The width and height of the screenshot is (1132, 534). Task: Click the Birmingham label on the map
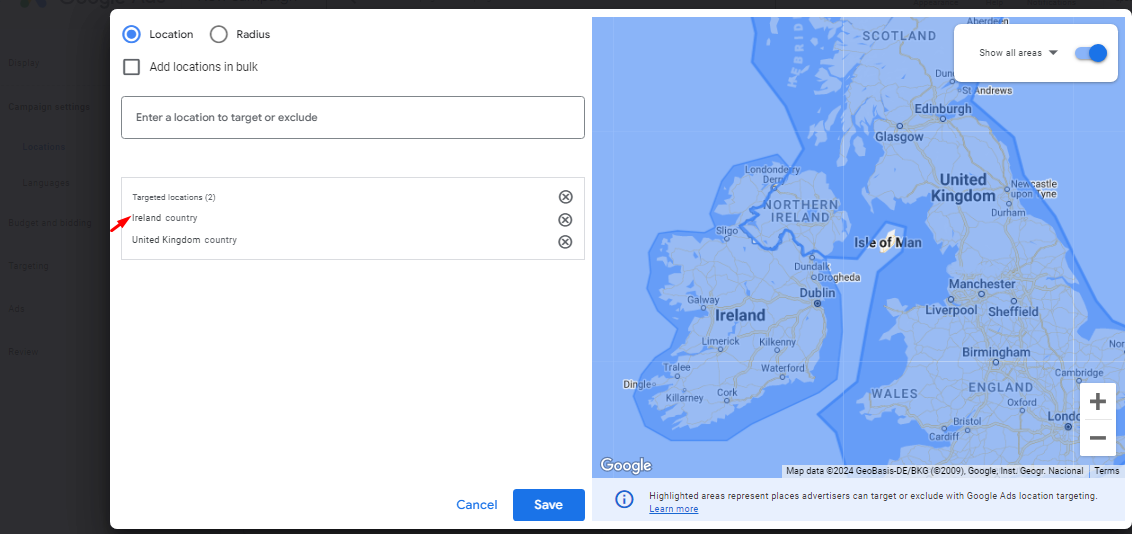click(996, 352)
